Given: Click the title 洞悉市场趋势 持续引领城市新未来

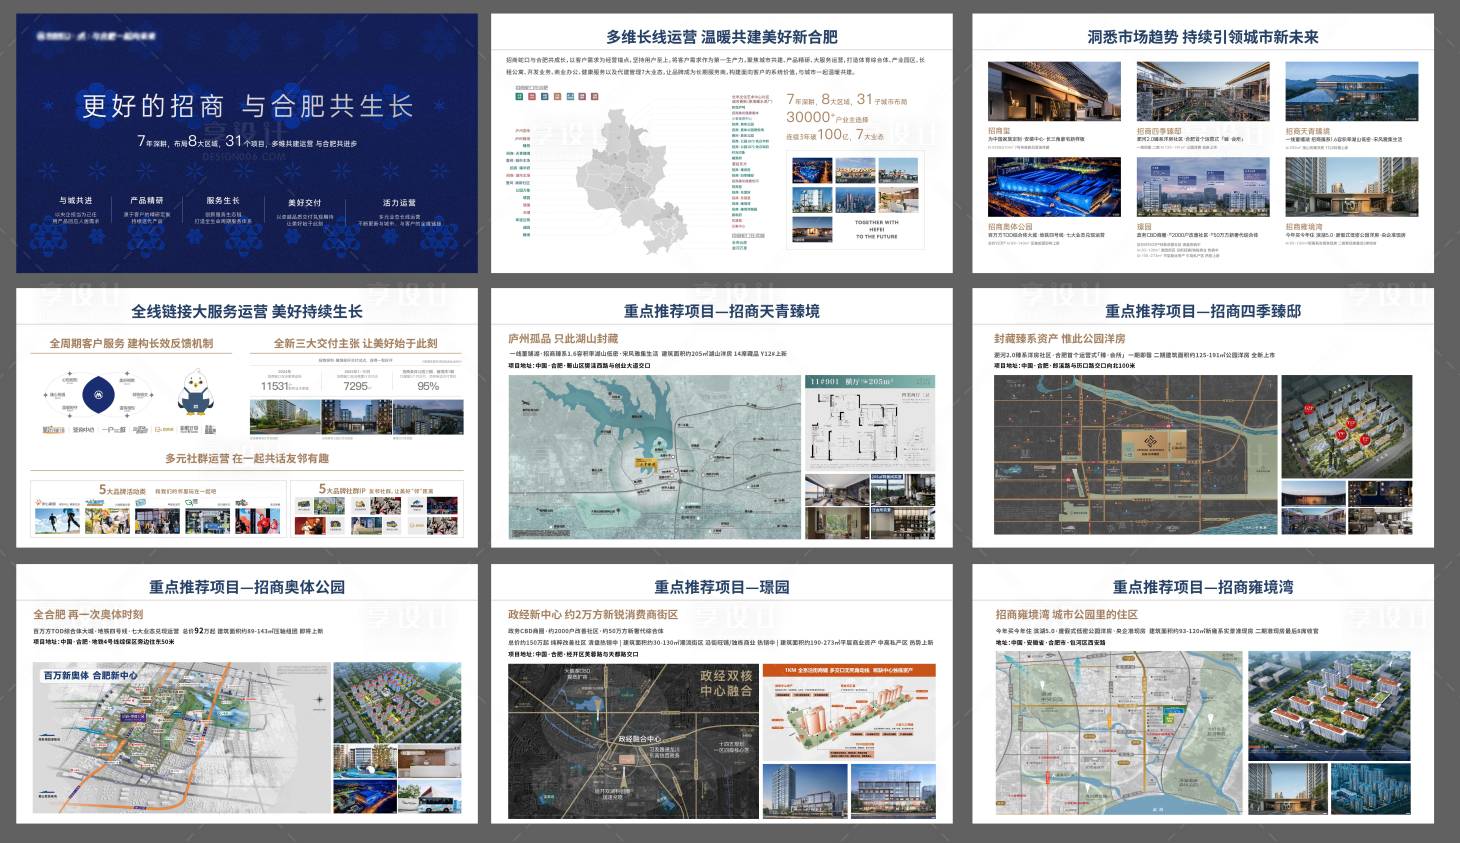Looking at the screenshot, I should pyautogui.click(x=1203, y=37).
